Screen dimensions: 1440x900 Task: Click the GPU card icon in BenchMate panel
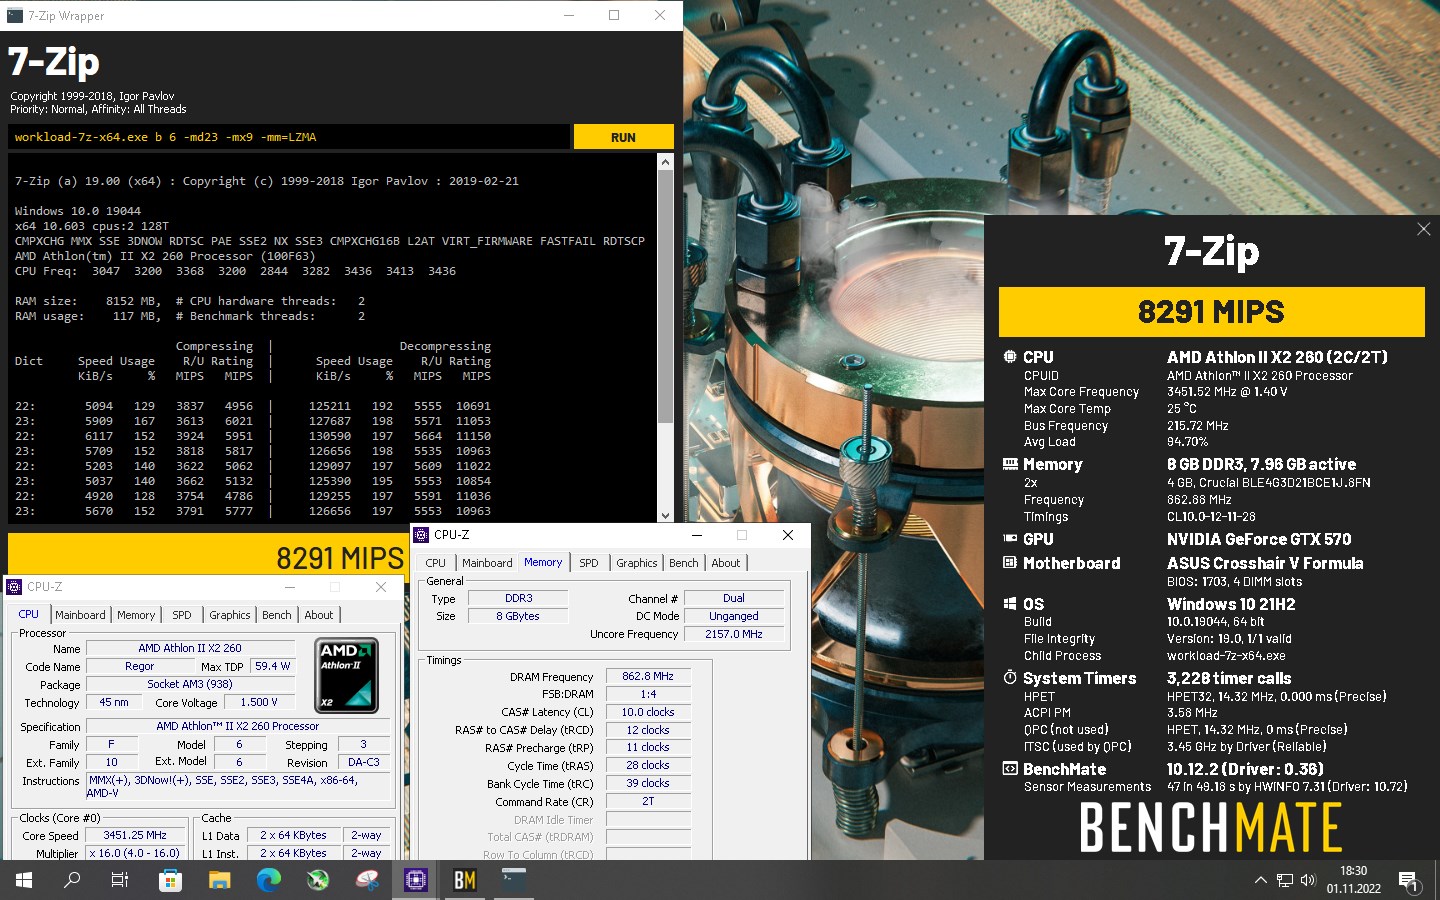tap(1010, 539)
